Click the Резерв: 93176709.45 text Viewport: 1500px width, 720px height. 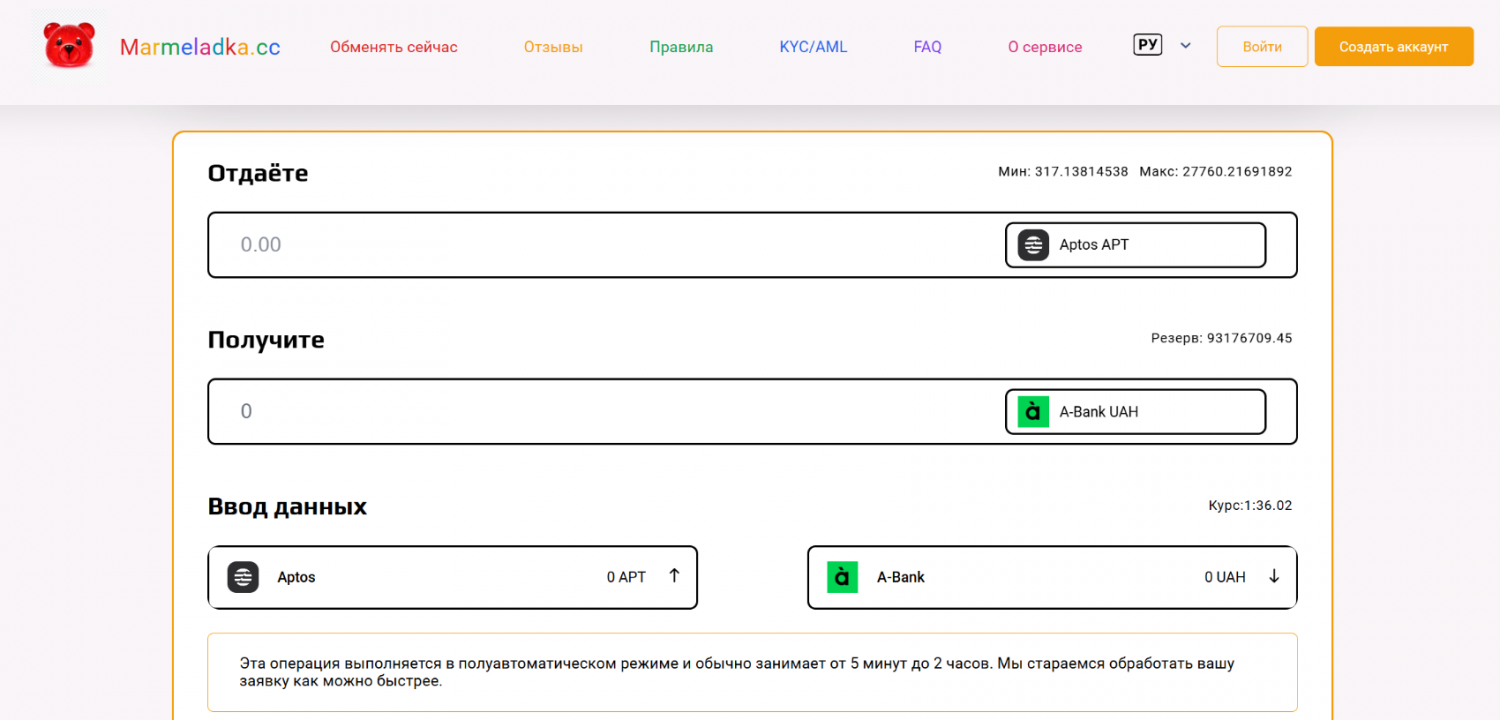[x=1222, y=338]
